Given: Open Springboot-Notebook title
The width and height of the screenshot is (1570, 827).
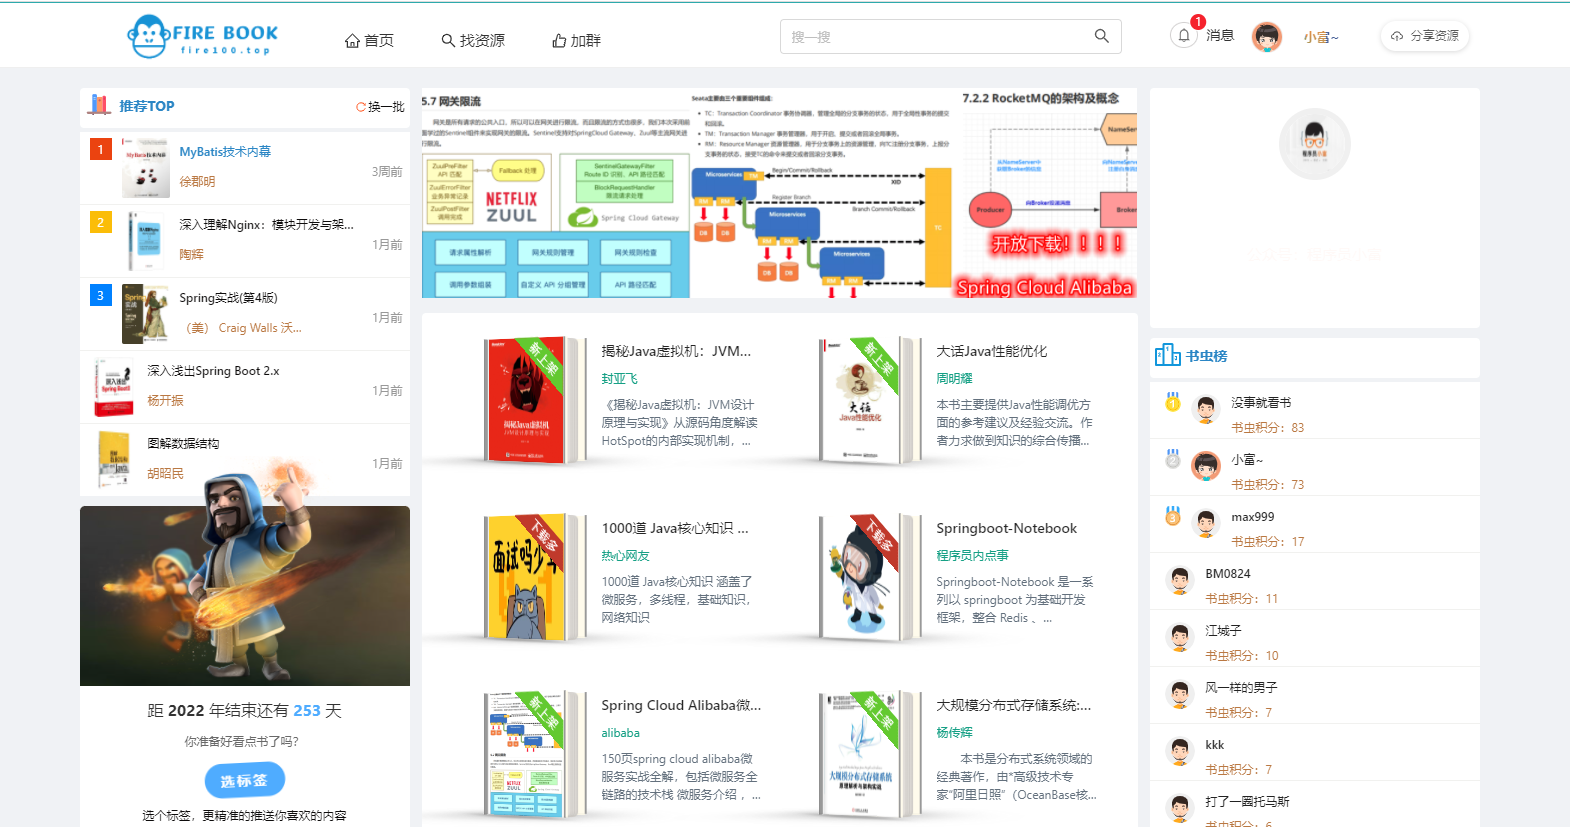Looking at the screenshot, I should coord(1006,528).
